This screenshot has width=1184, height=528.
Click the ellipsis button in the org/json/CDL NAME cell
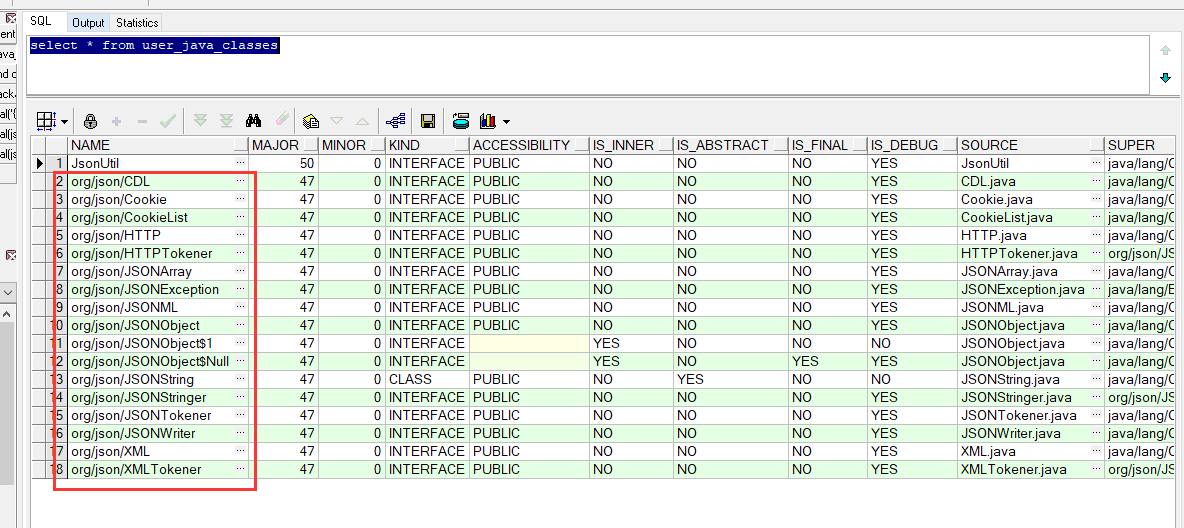[241, 181]
